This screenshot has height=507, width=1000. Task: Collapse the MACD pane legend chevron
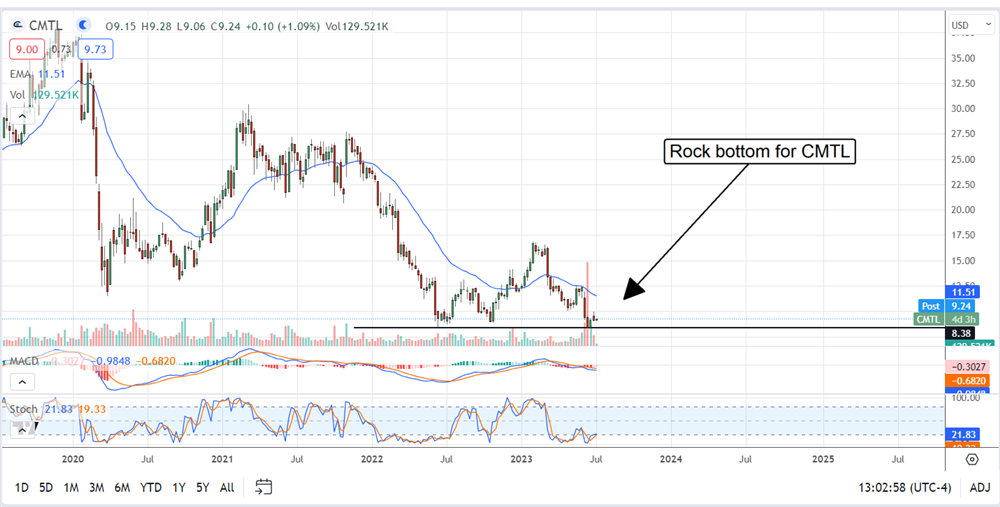[x=22, y=382]
